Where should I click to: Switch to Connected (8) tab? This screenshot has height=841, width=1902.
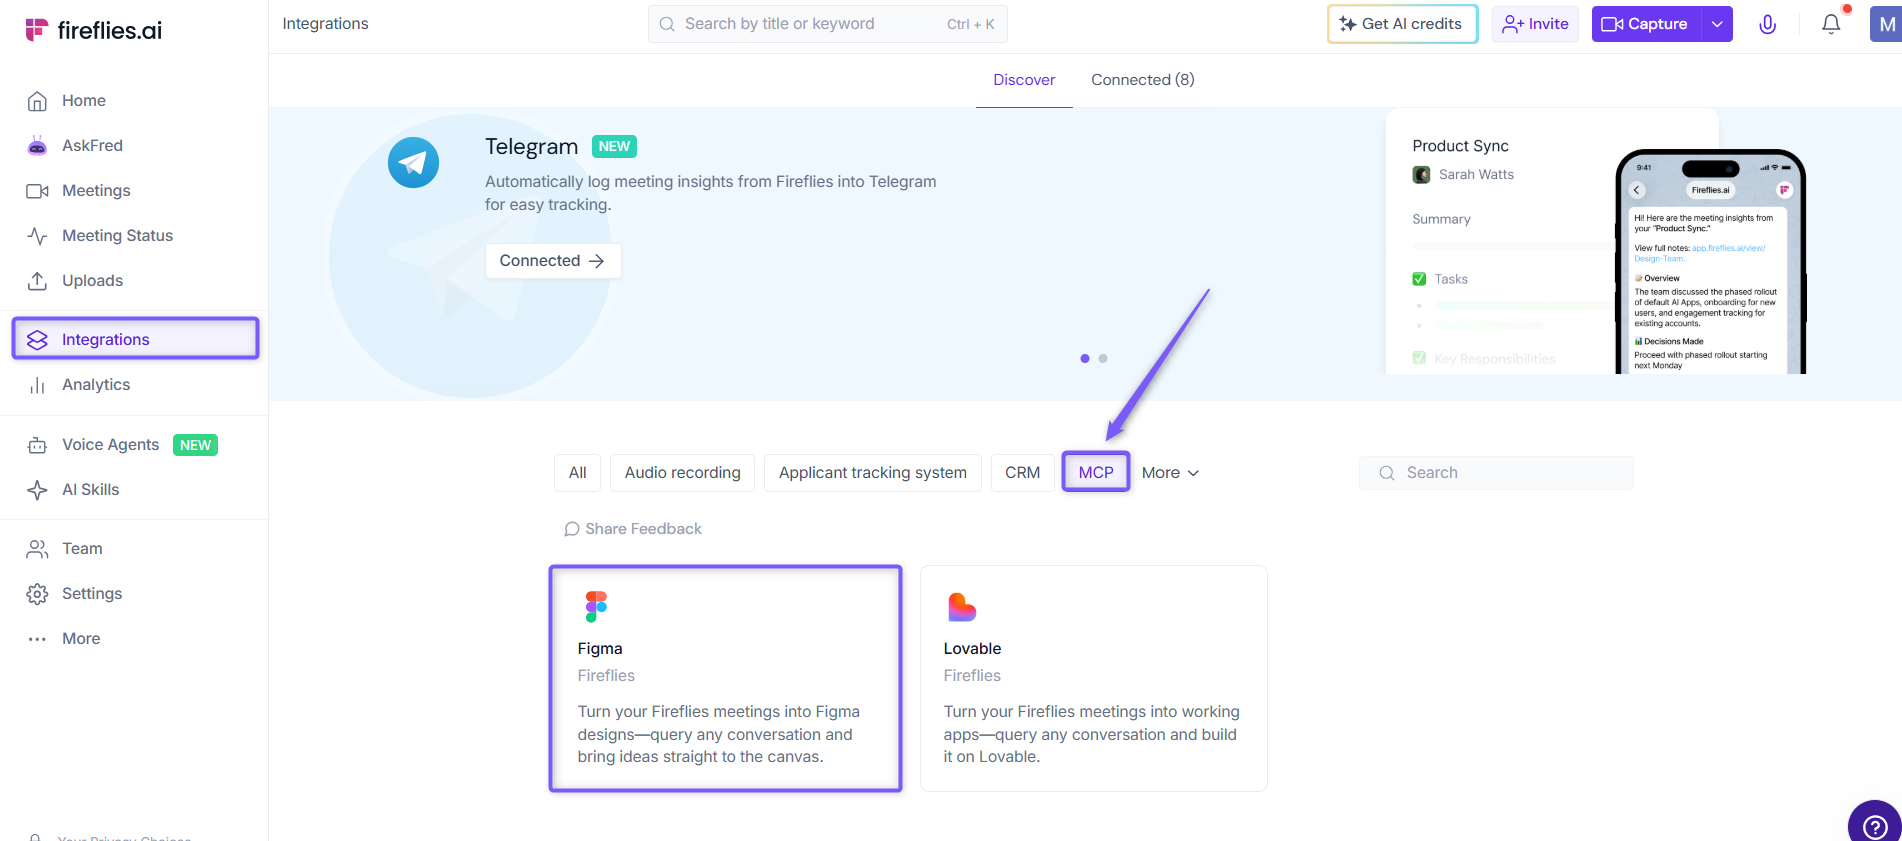coord(1142,80)
